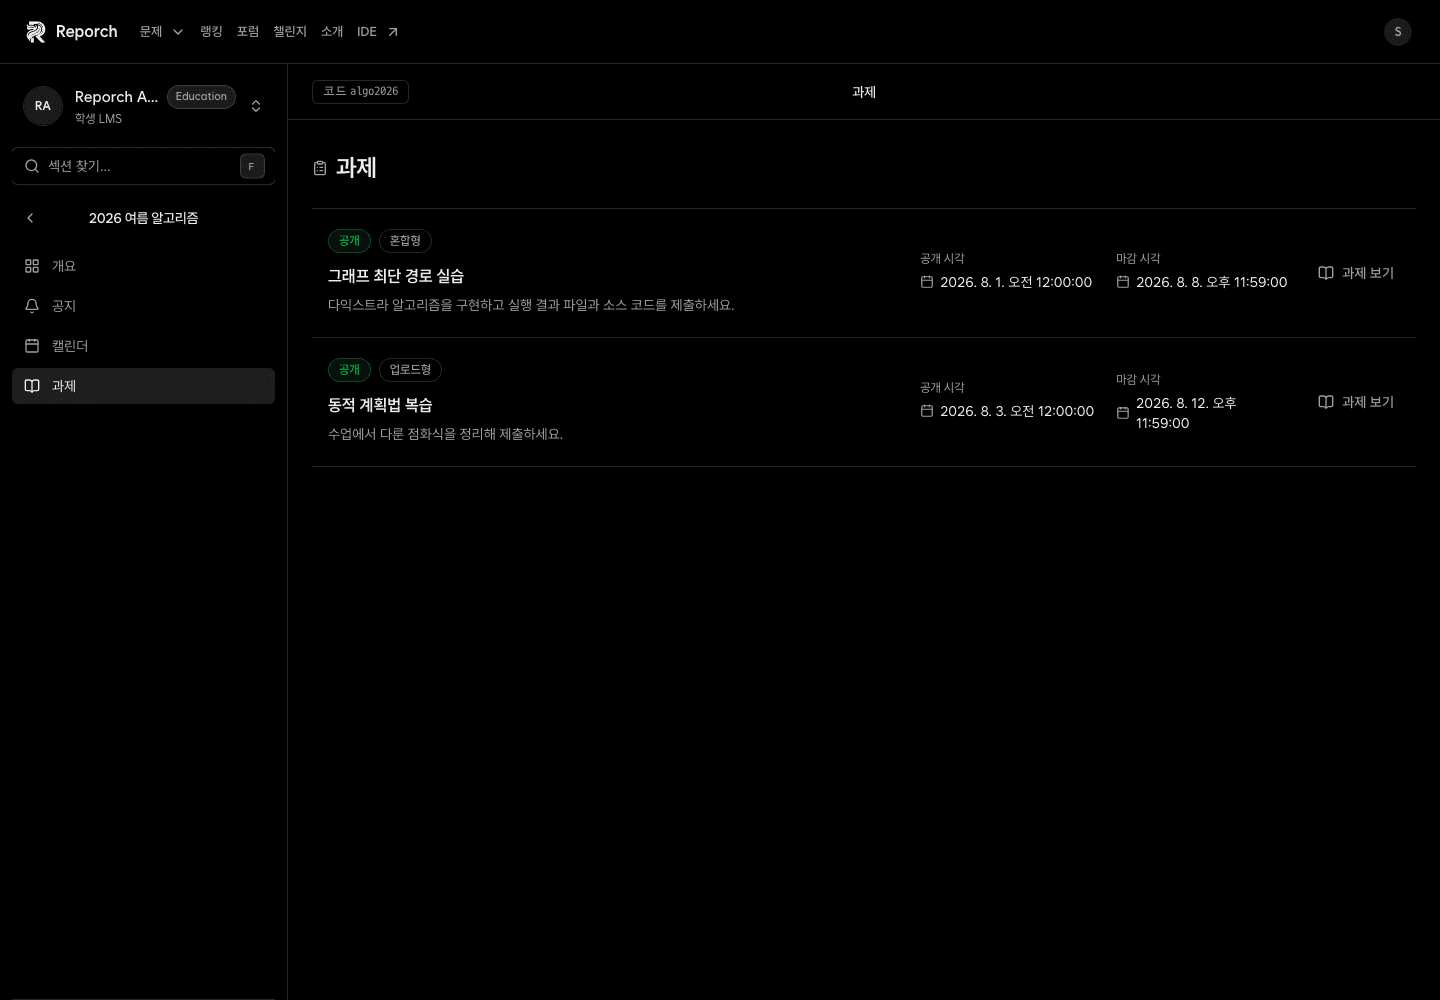Click the 캘린더 calendar icon
This screenshot has width=1440, height=1000.
pos(32,346)
